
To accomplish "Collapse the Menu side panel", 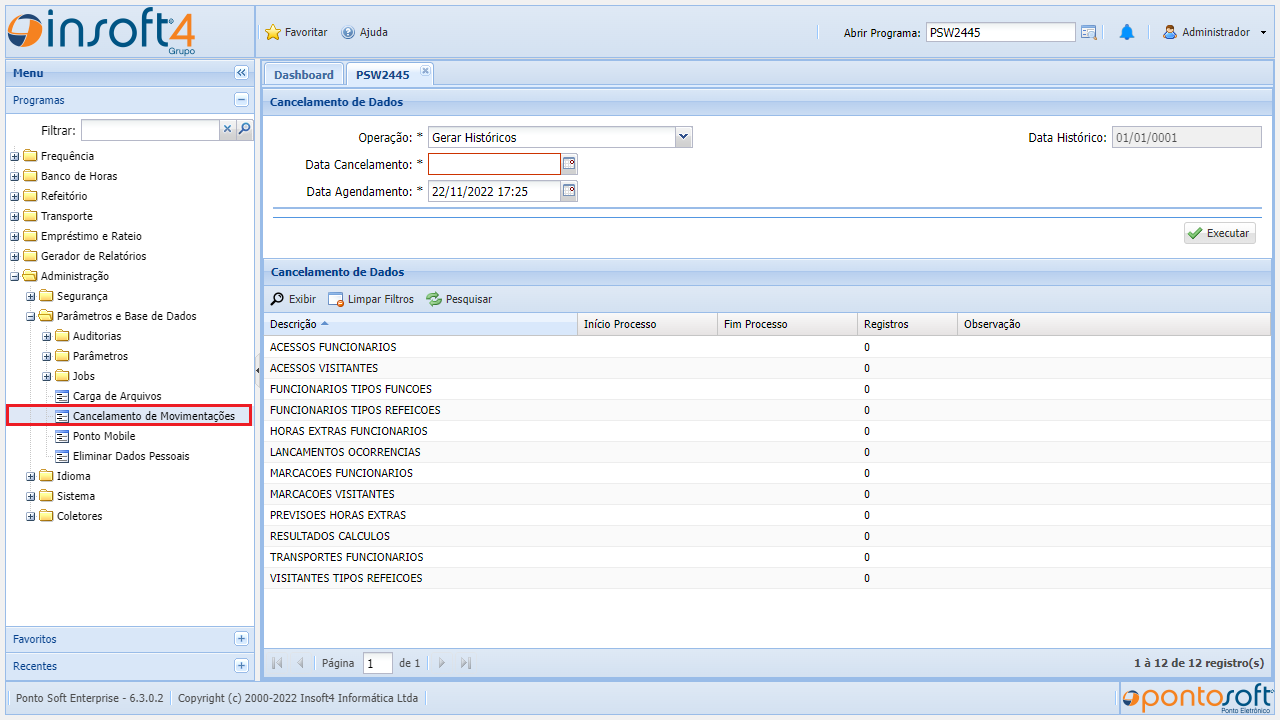I will tap(241, 73).
